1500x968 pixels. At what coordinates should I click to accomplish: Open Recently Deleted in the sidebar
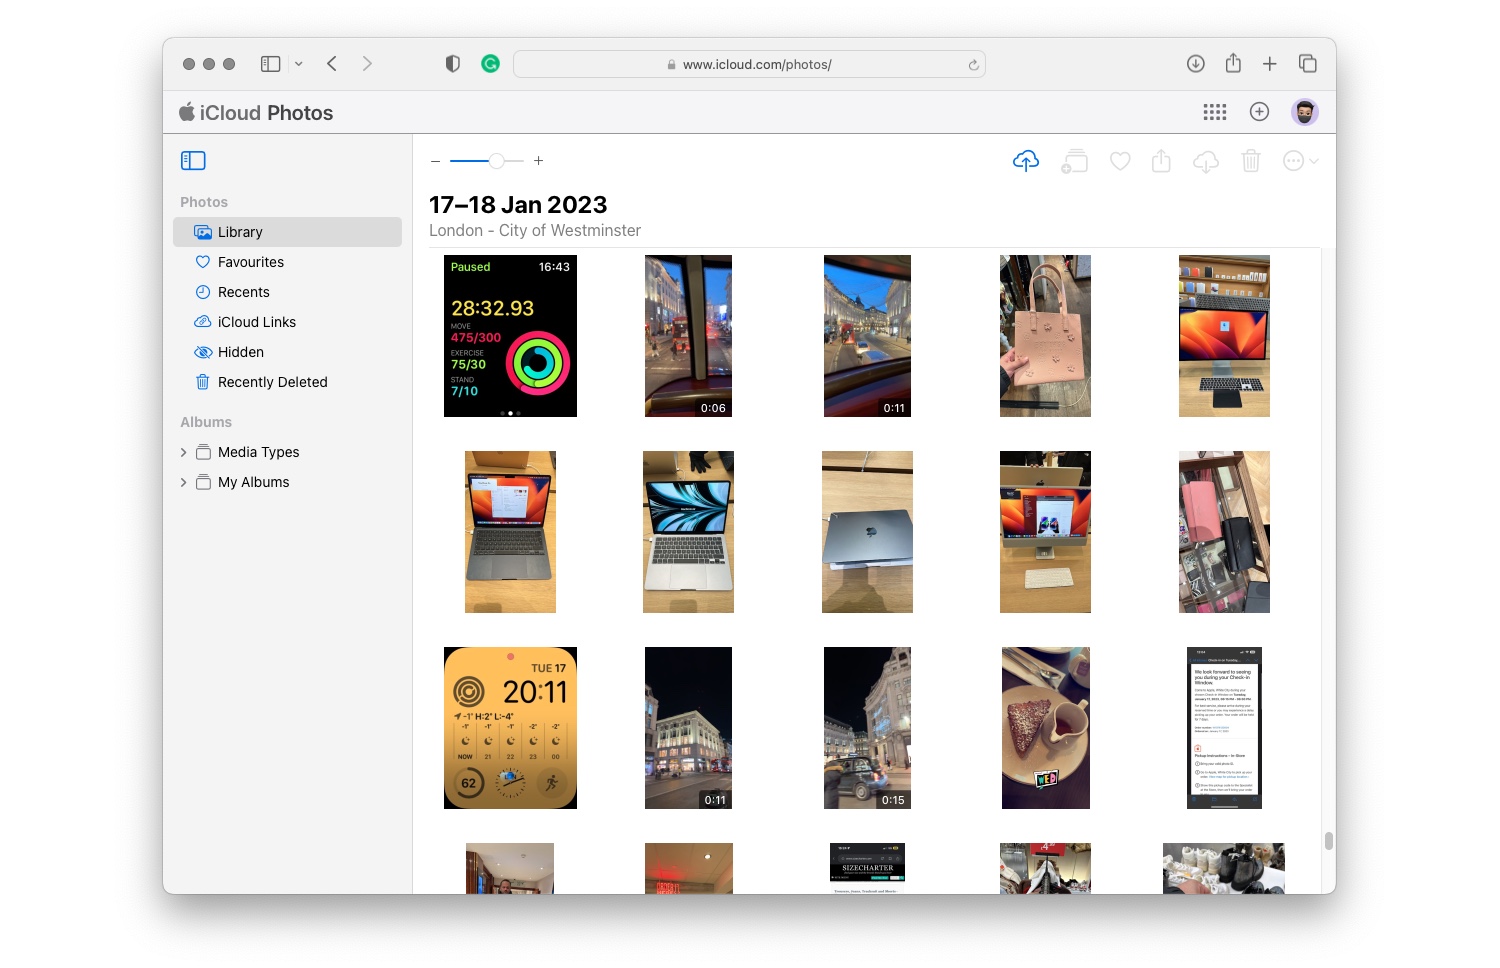coord(288,382)
